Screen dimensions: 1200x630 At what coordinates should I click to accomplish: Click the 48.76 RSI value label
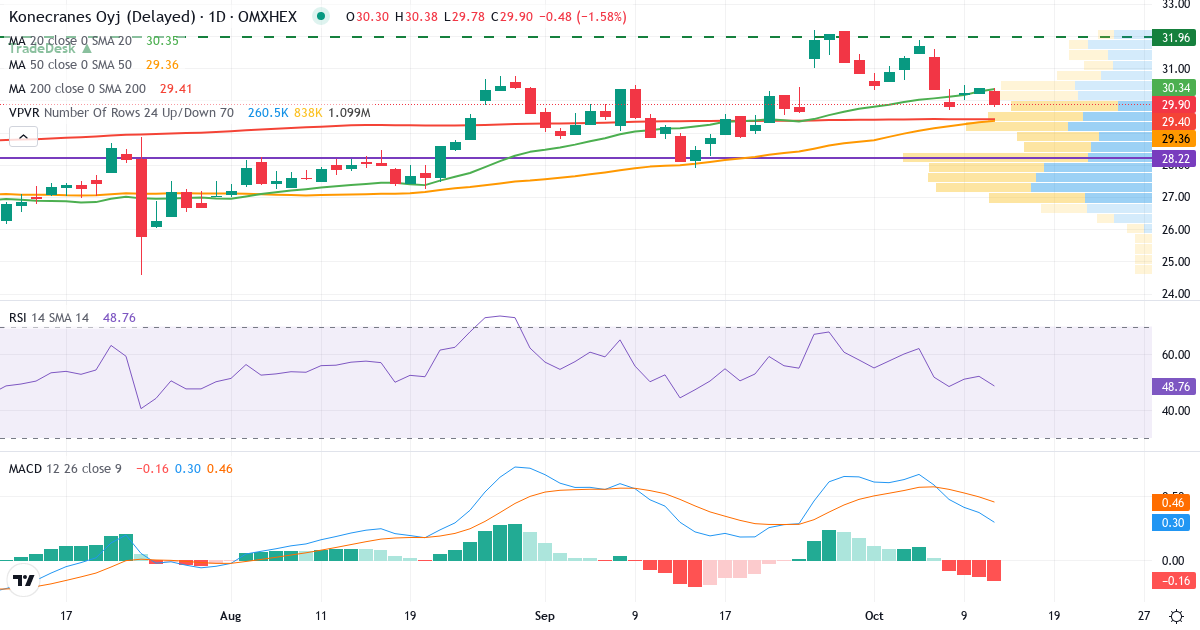point(1176,386)
